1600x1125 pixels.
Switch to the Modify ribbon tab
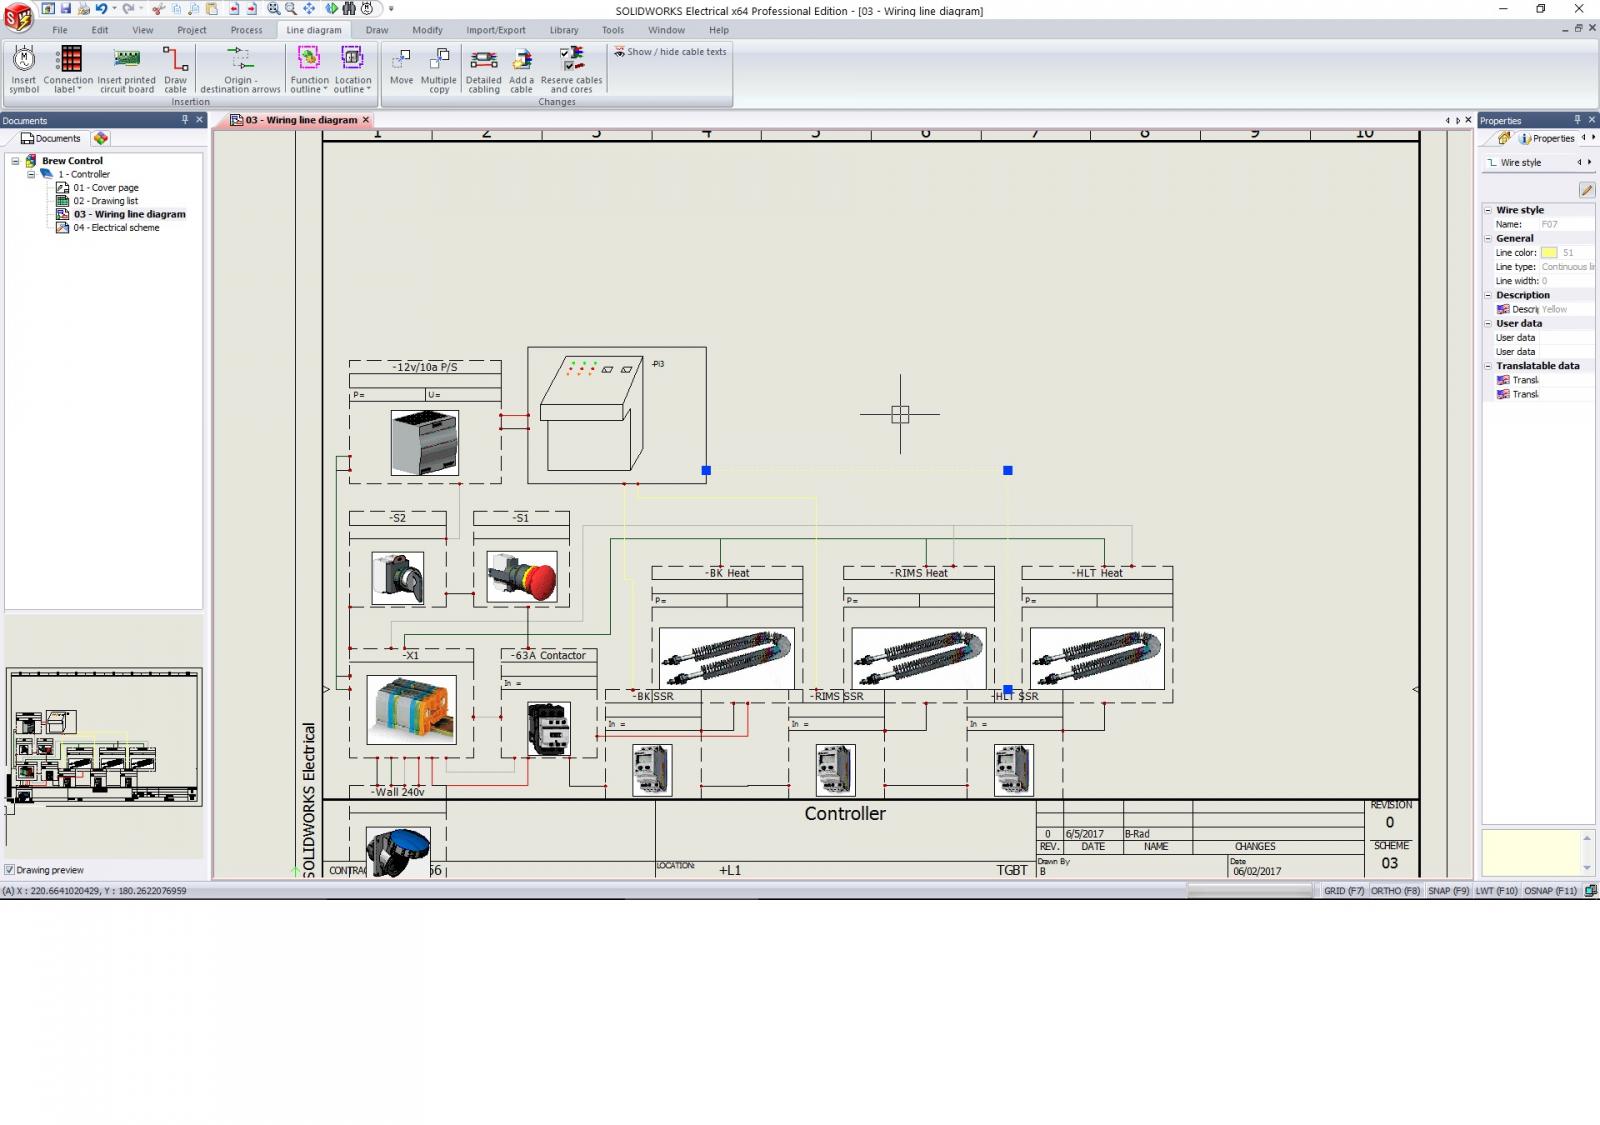click(x=427, y=30)
